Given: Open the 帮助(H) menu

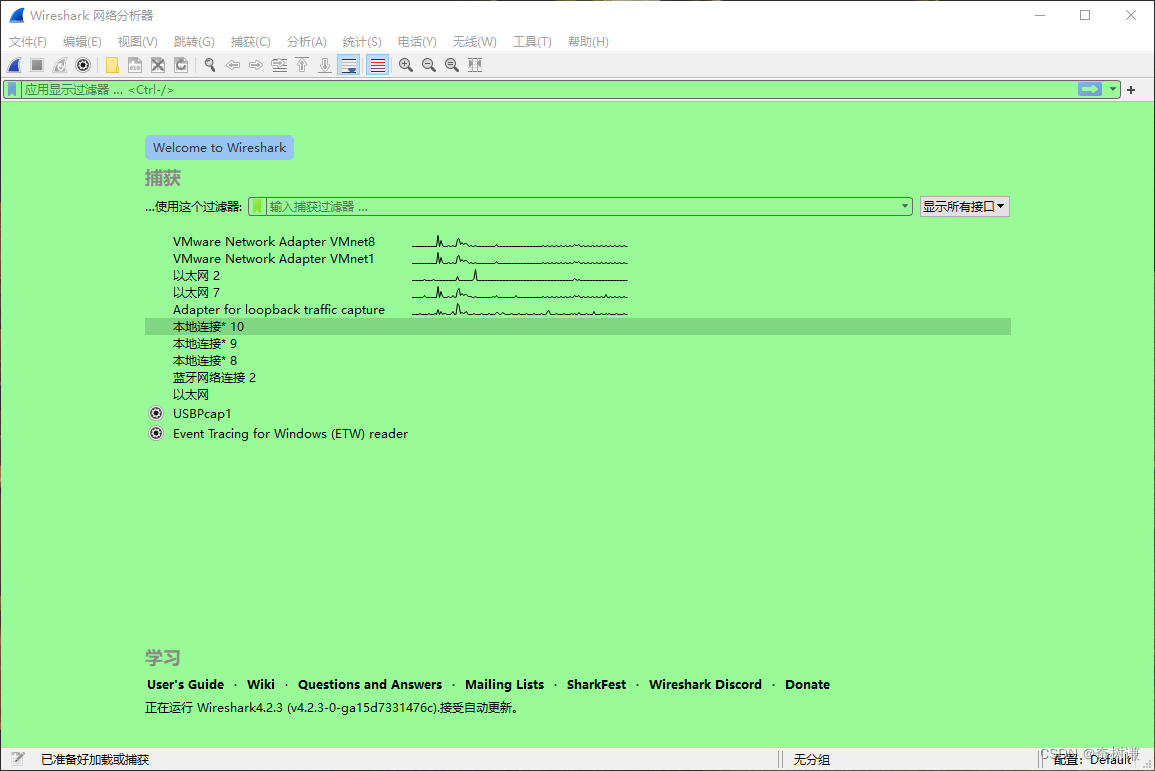Looking at the screenshot, I should click(588, 41).
